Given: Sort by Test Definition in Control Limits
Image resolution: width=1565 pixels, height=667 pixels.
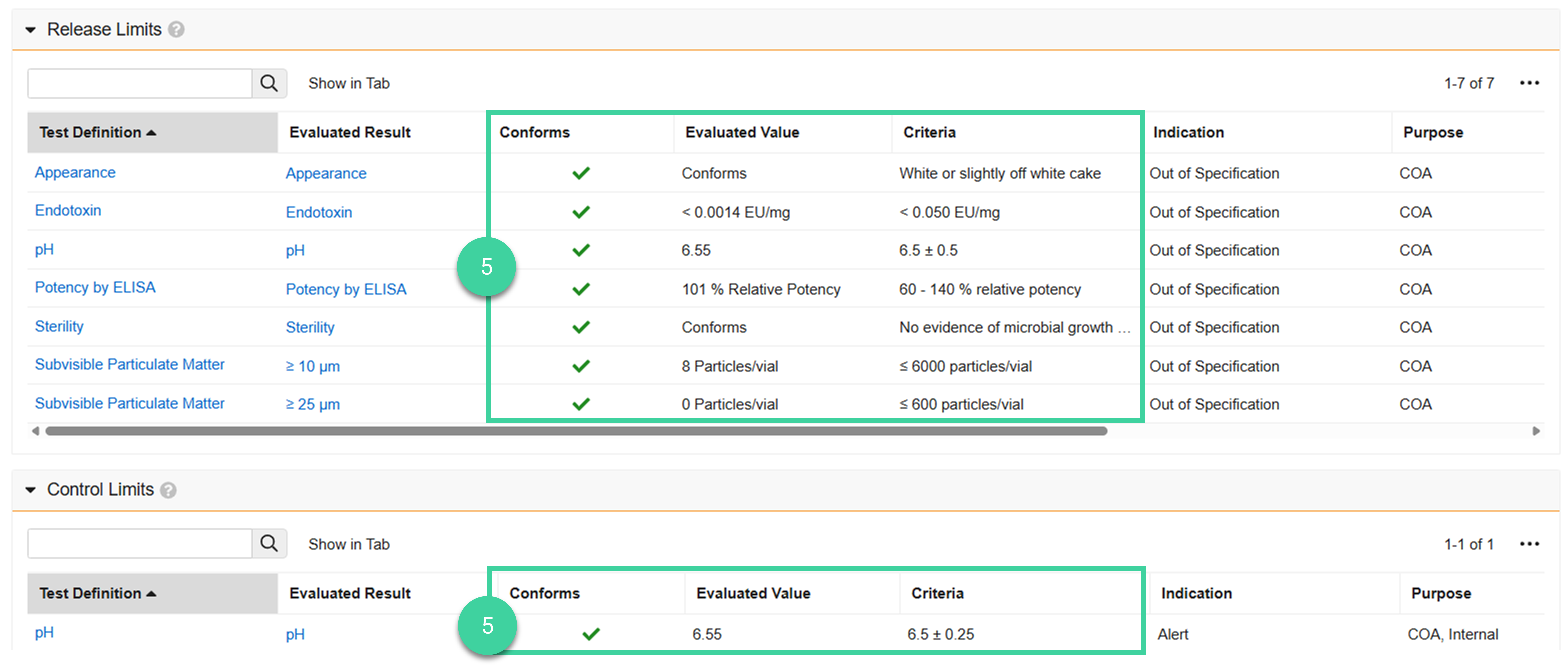Looking at the screenshot, I should [x=97, y=593].
